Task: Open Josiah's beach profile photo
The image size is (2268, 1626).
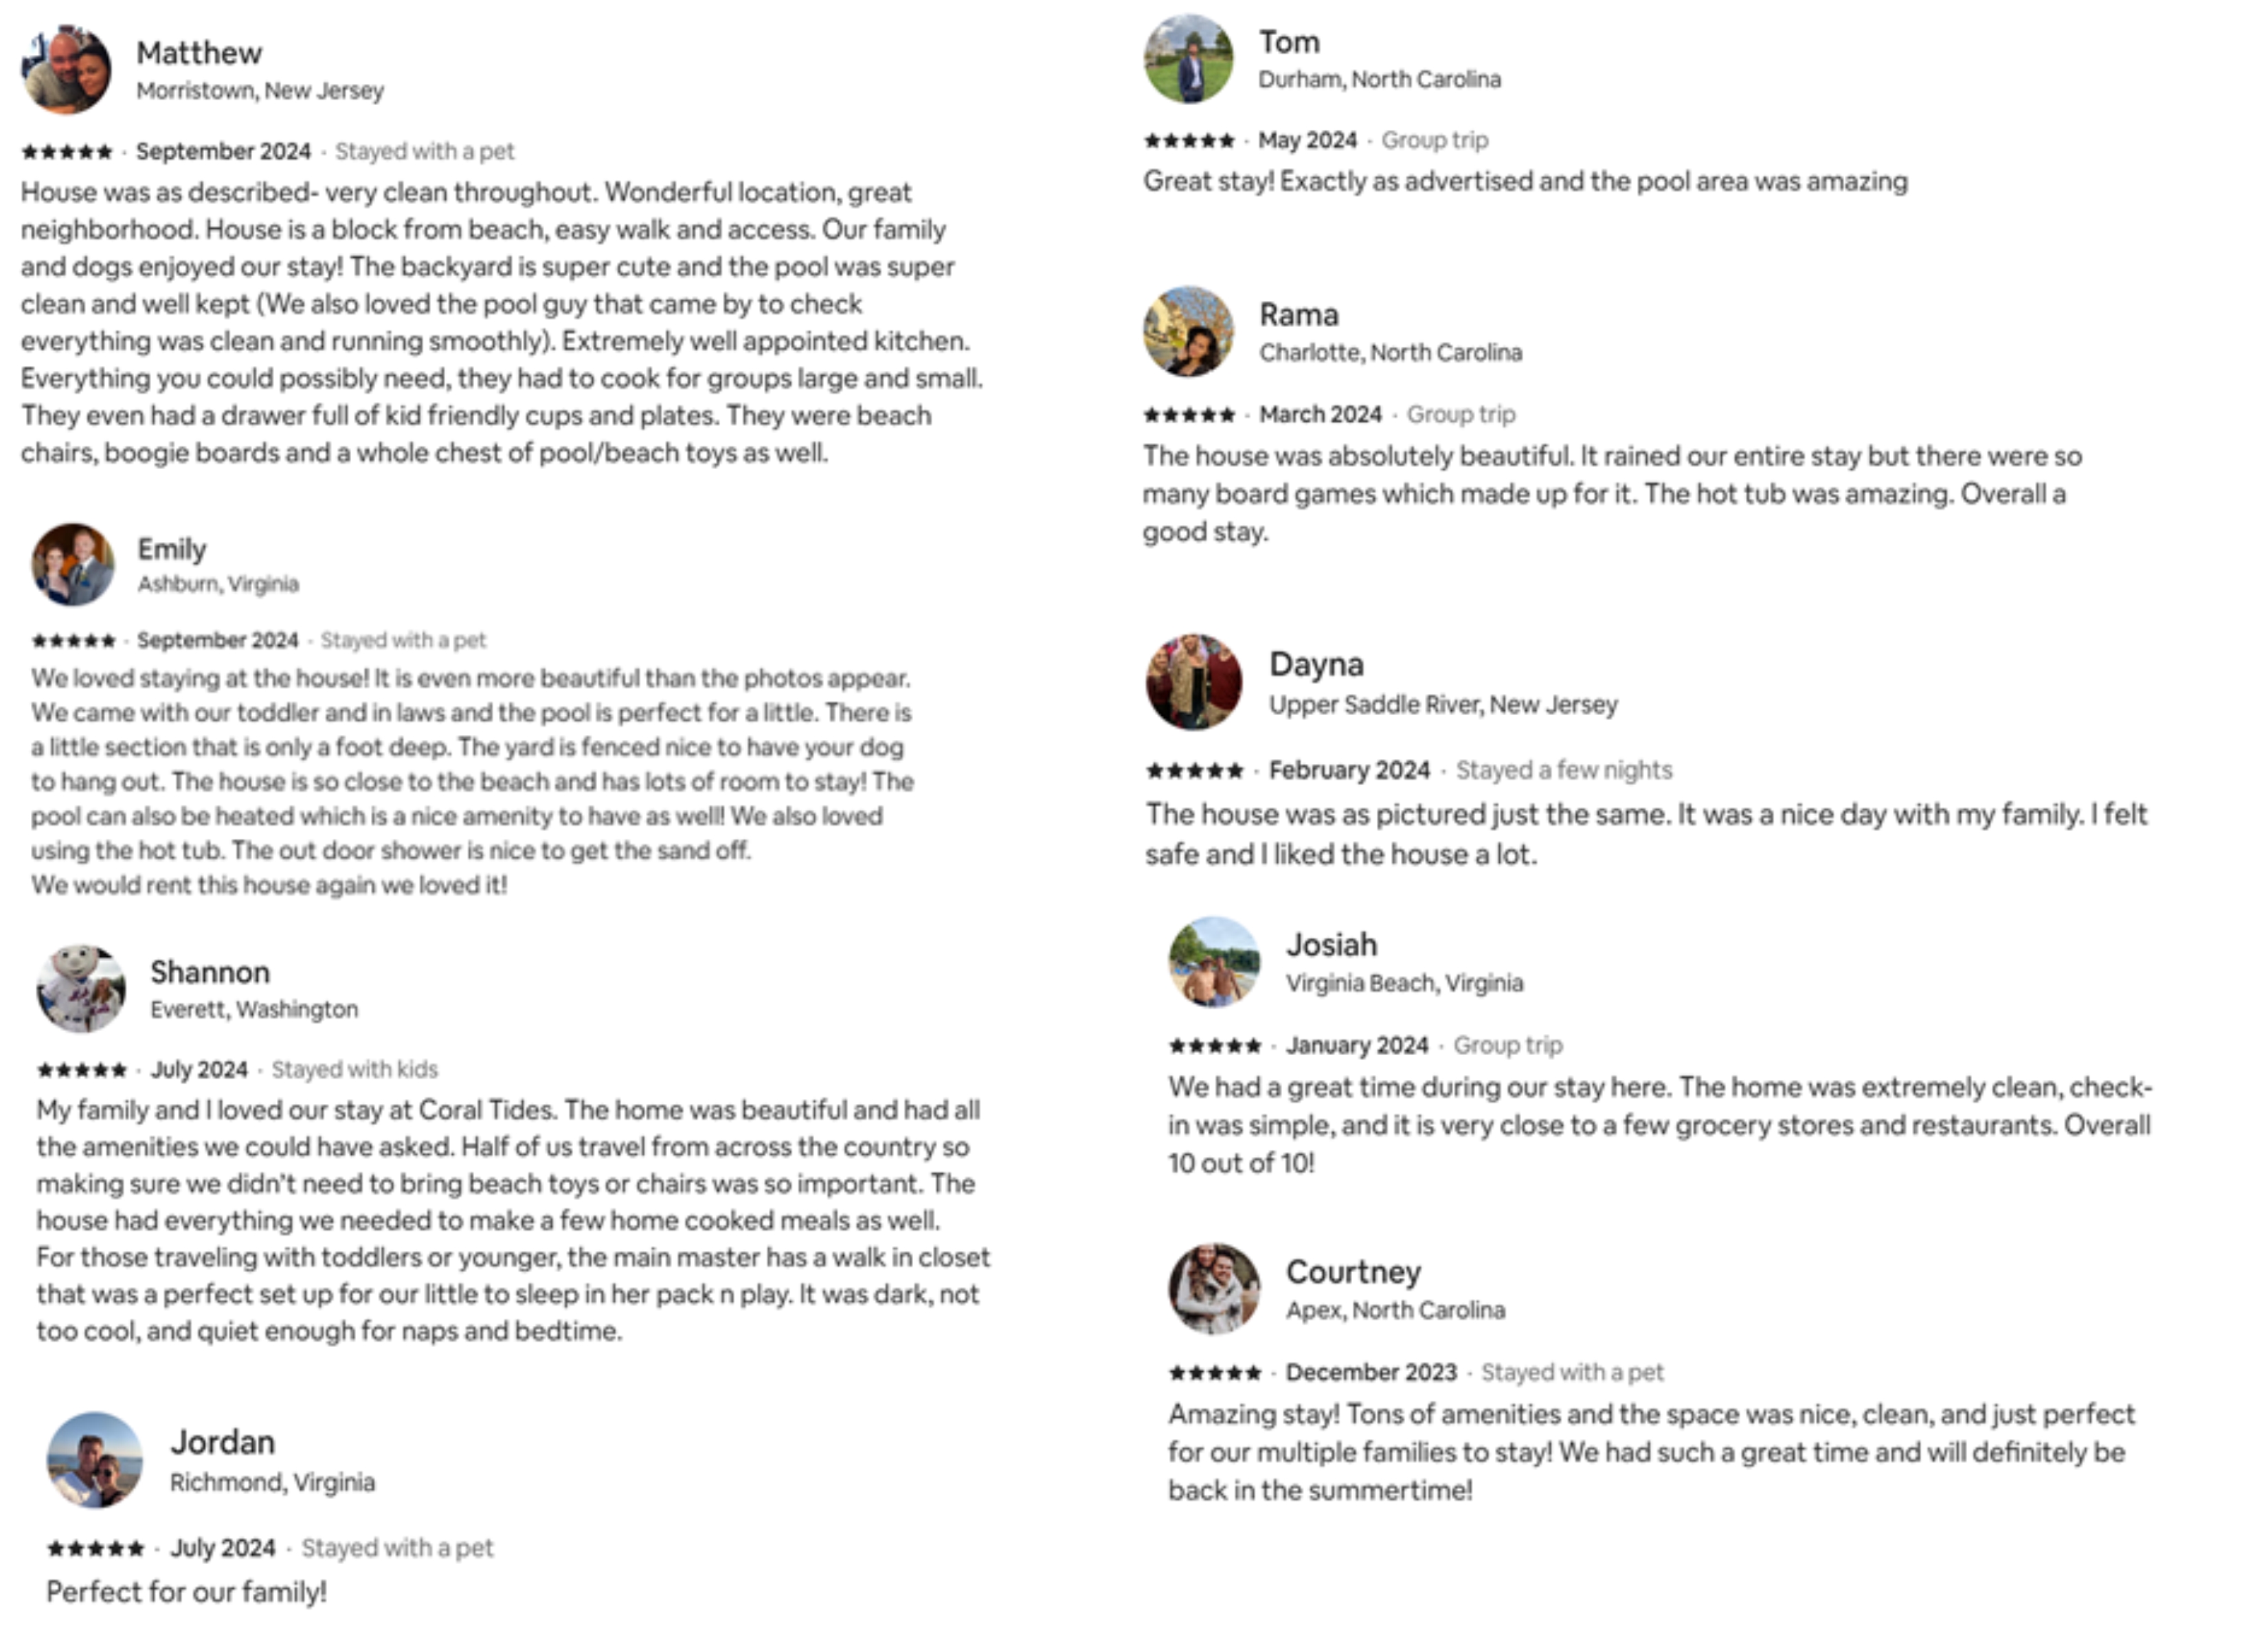Action: 1215,961
